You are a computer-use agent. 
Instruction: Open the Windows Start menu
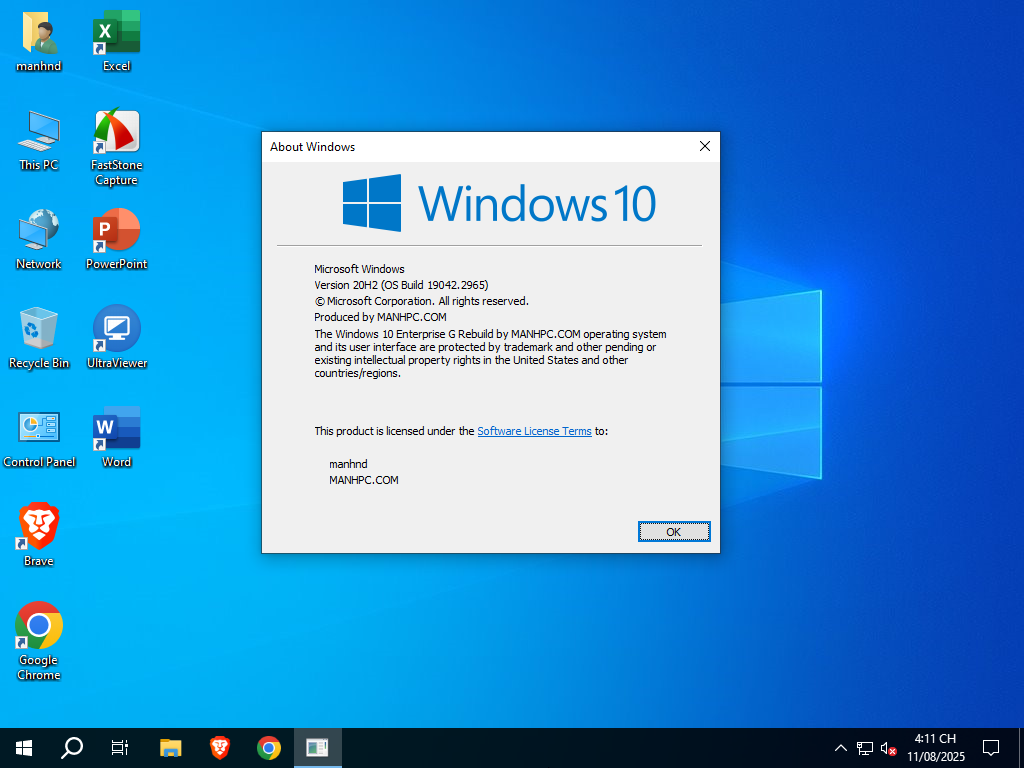point(24,747)
